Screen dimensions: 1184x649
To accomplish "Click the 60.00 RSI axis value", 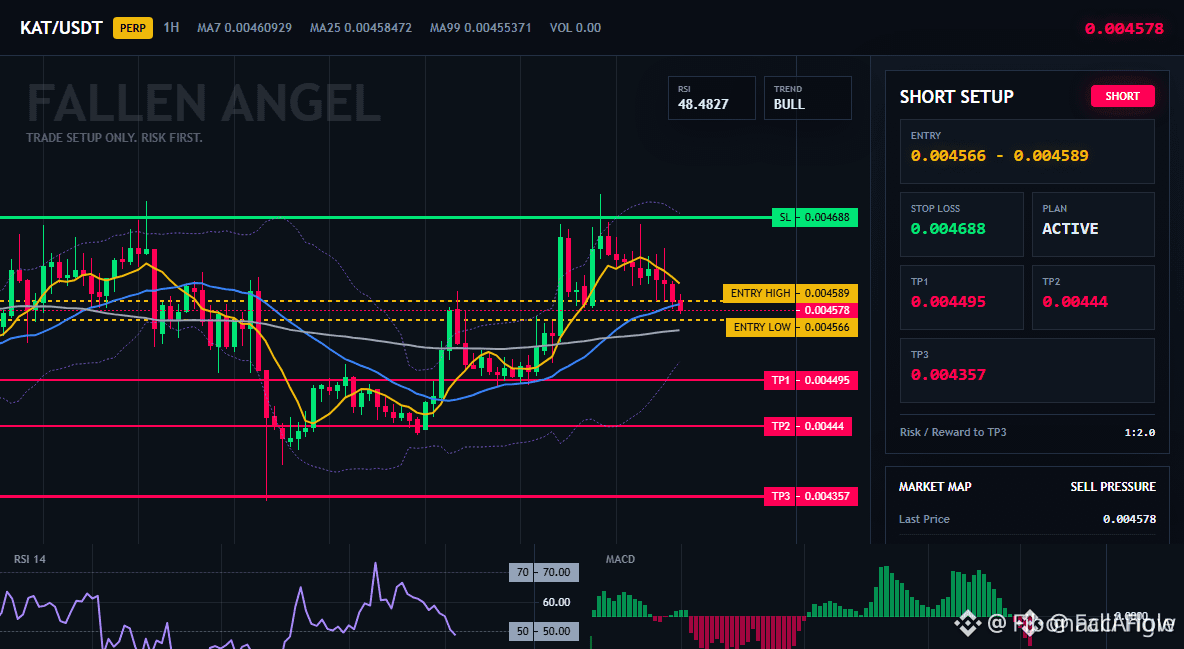I will pyautogui.click(x=557, y=602).
